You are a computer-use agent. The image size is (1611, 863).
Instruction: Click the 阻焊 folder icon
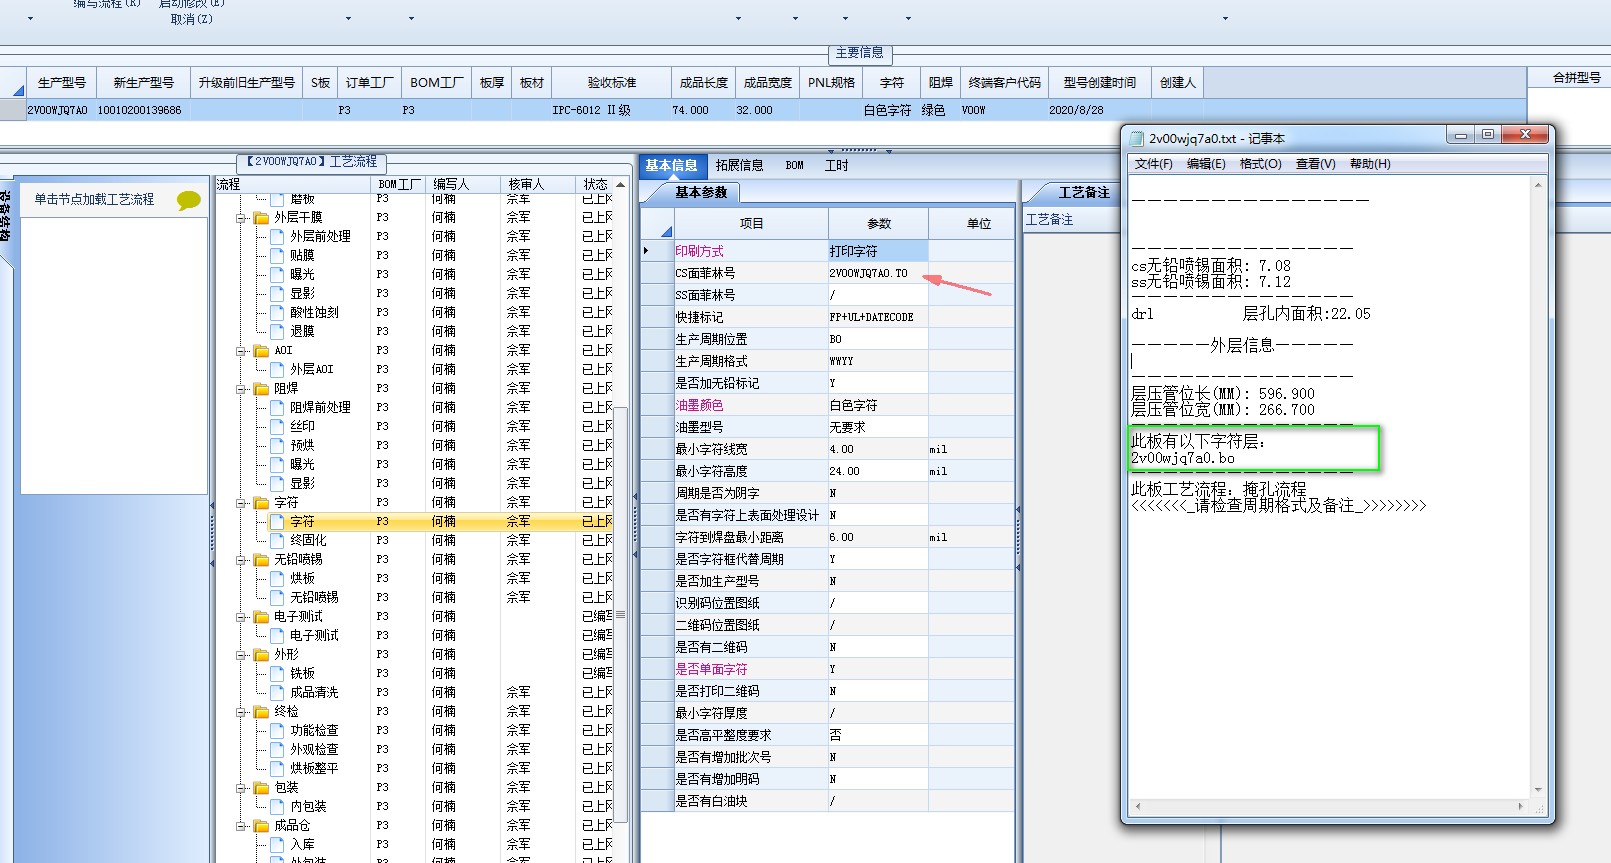tap(261, 388)
